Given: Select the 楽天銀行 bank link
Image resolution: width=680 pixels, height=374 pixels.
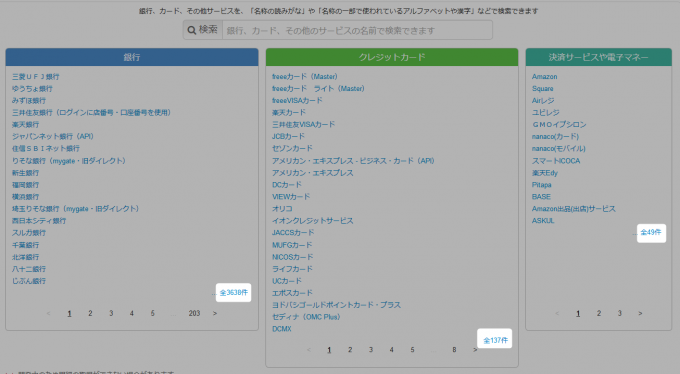Looking at the screenshot, I should [25, 125].
